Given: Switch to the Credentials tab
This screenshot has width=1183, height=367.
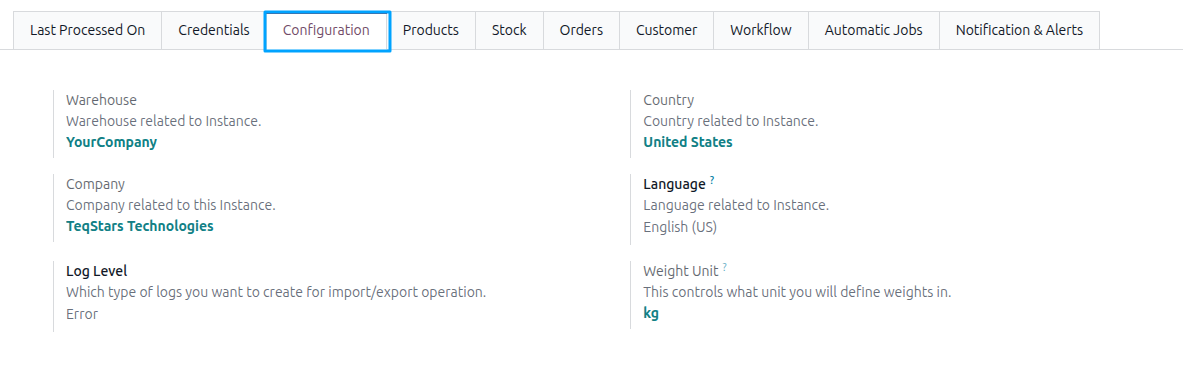Looking at the screenshot, I should [214, 31].
